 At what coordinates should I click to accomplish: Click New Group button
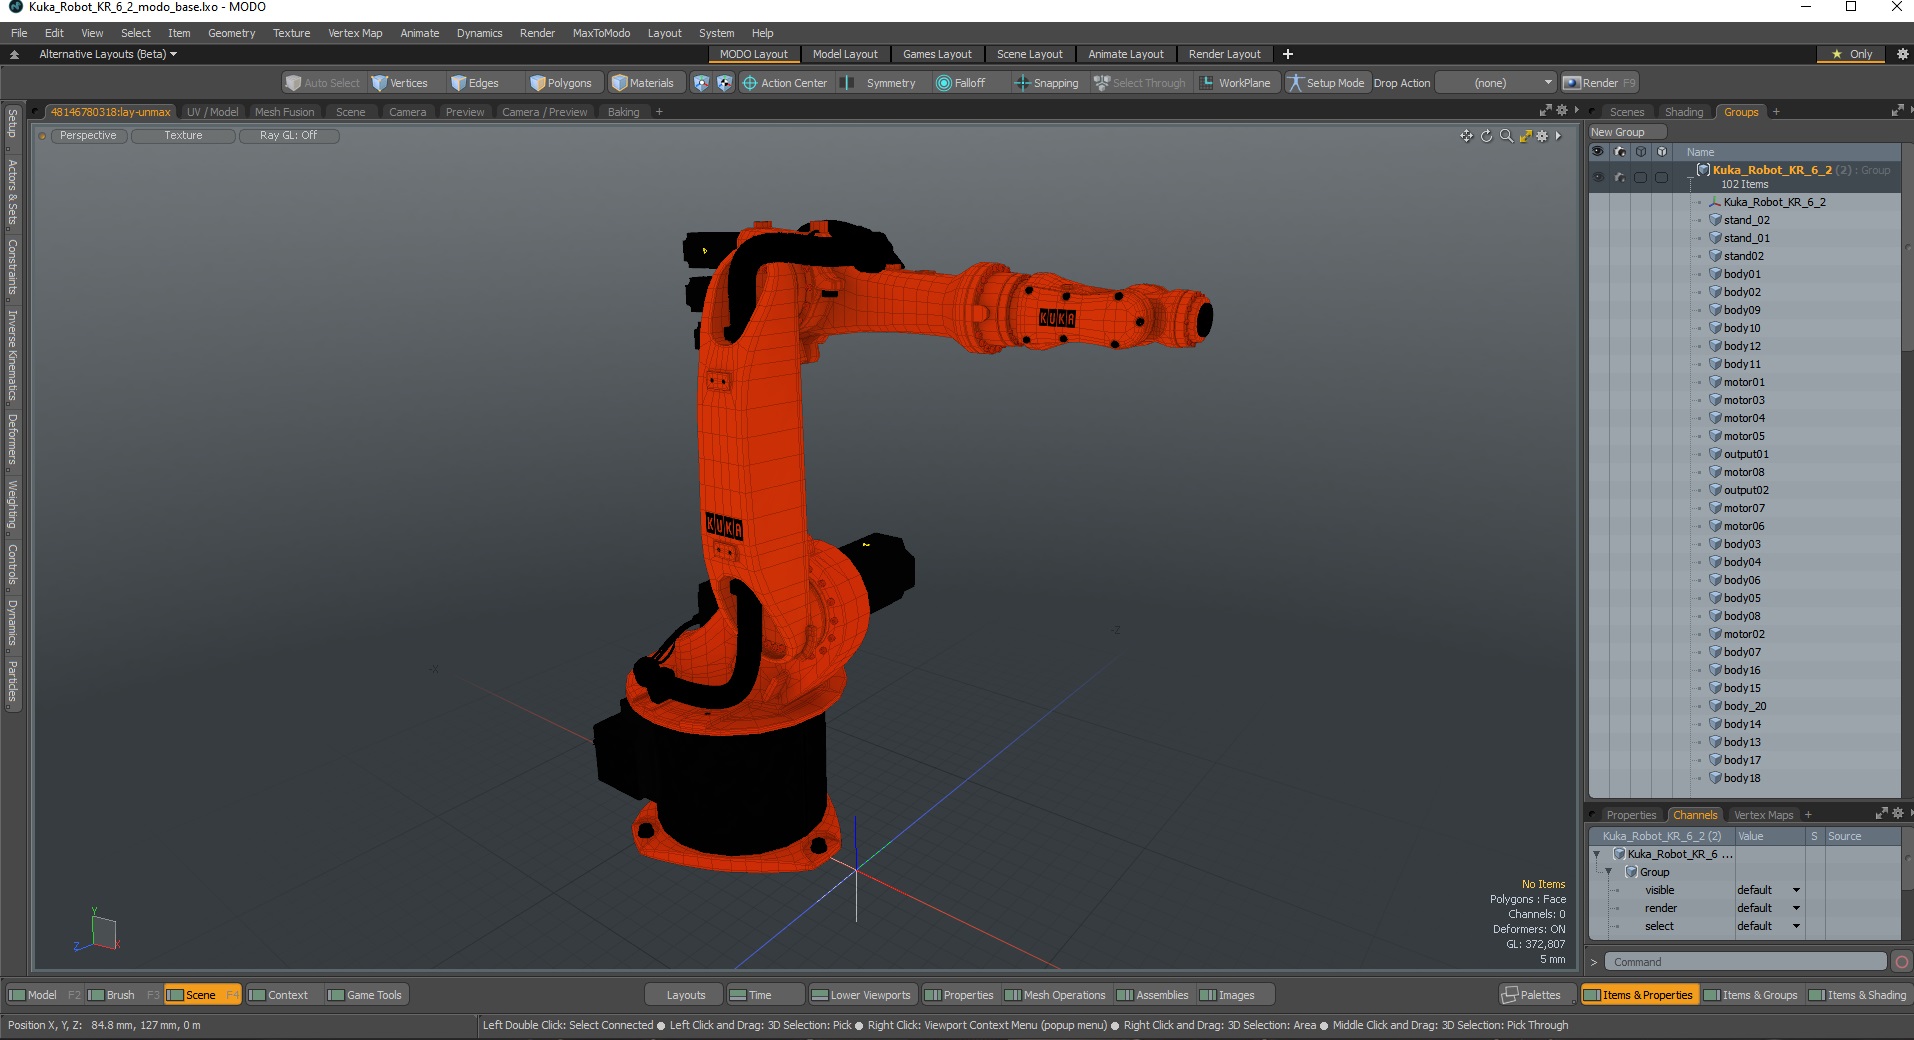[x=1626, y=132]
